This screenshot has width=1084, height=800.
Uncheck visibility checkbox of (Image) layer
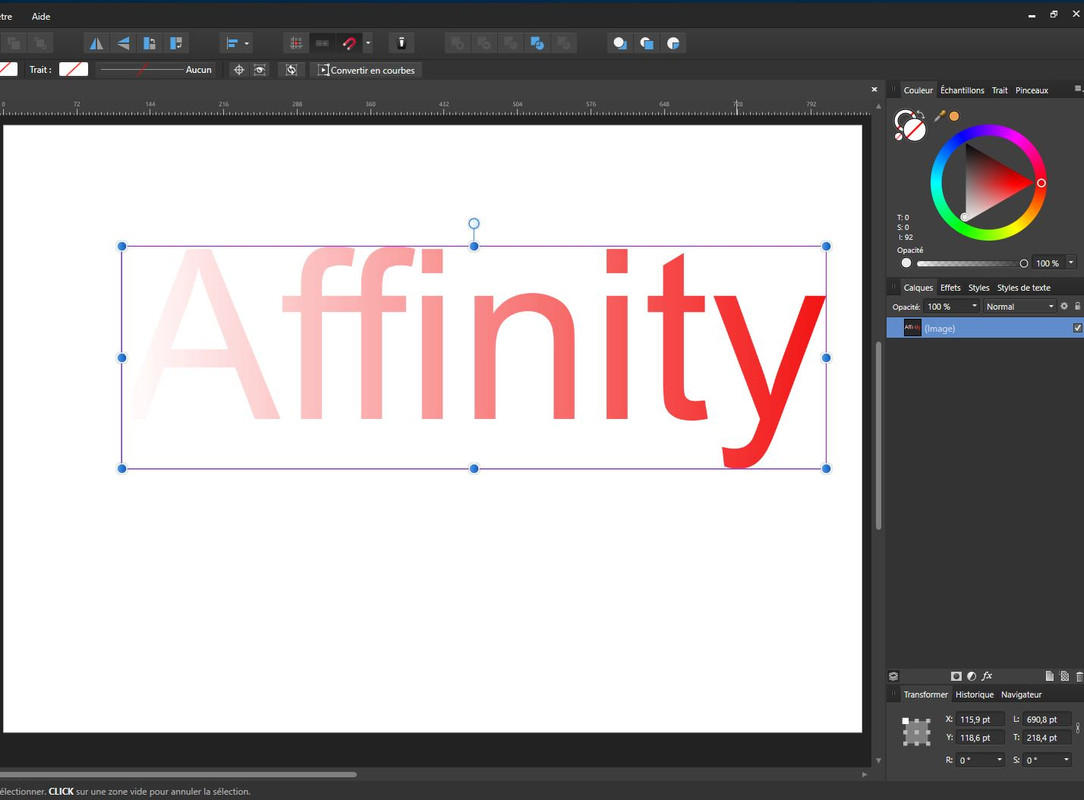point(1077,328)
